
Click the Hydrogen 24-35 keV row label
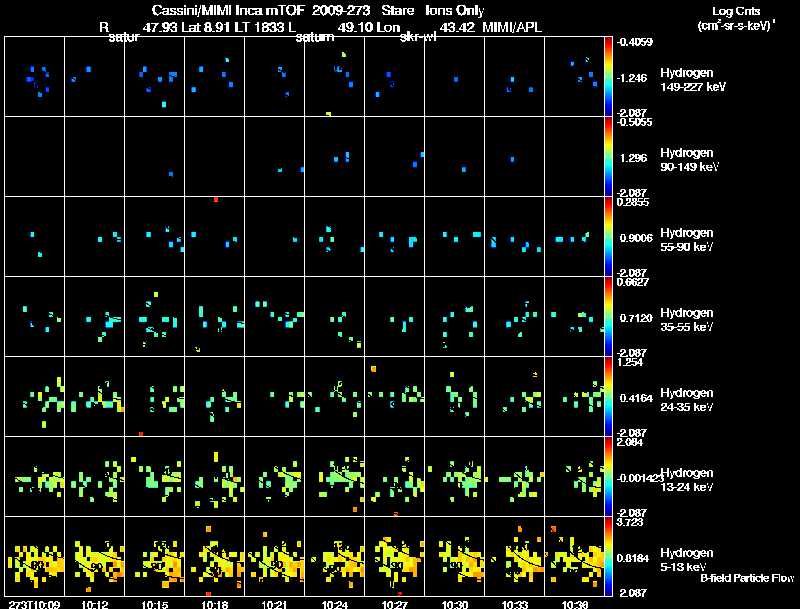687,400
